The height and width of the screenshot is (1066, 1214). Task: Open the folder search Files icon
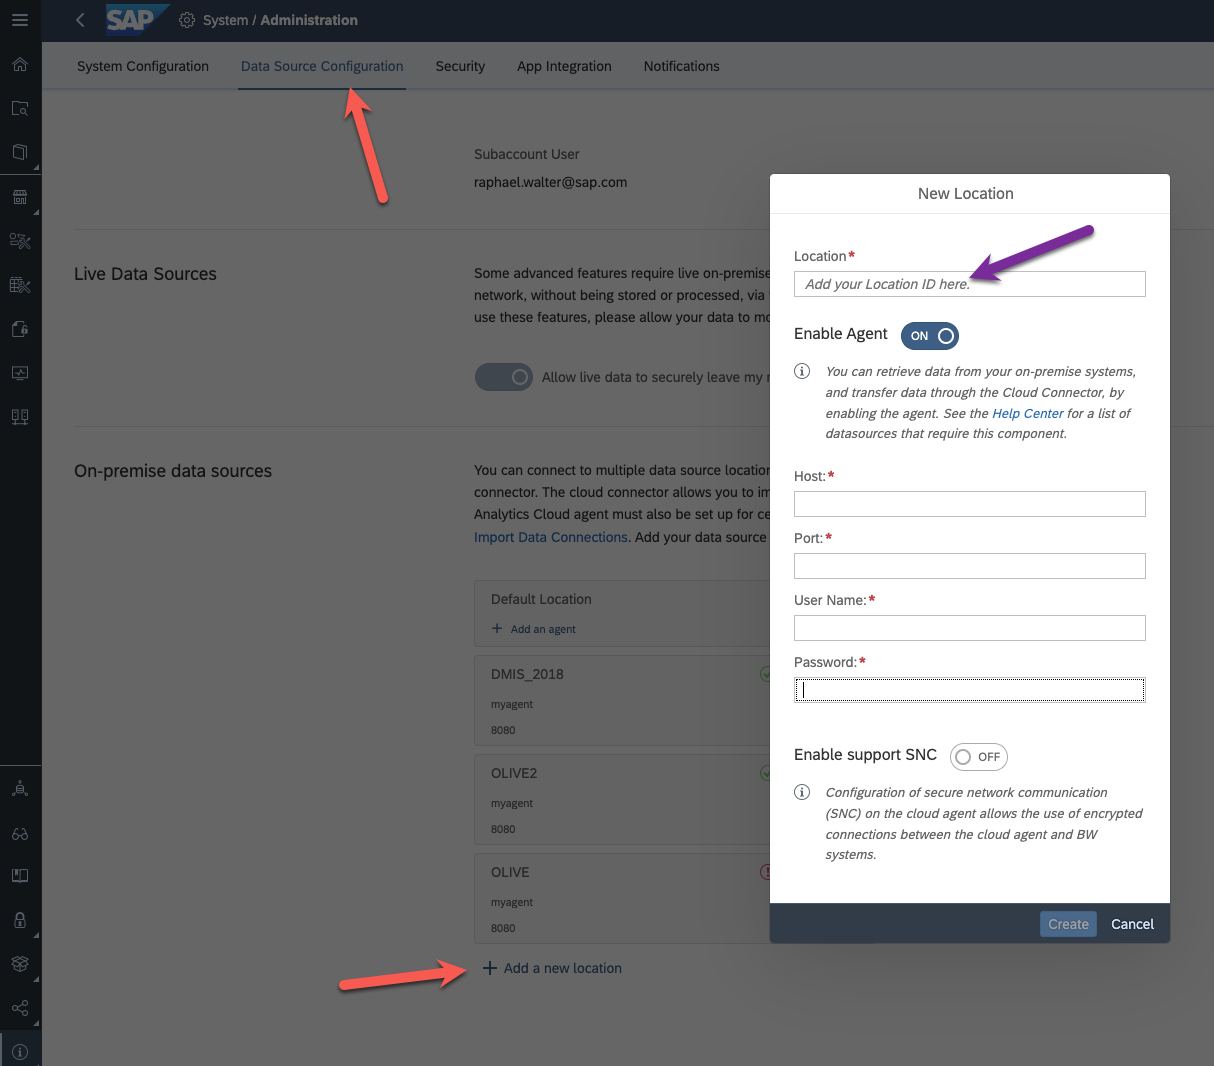[20, 108]
